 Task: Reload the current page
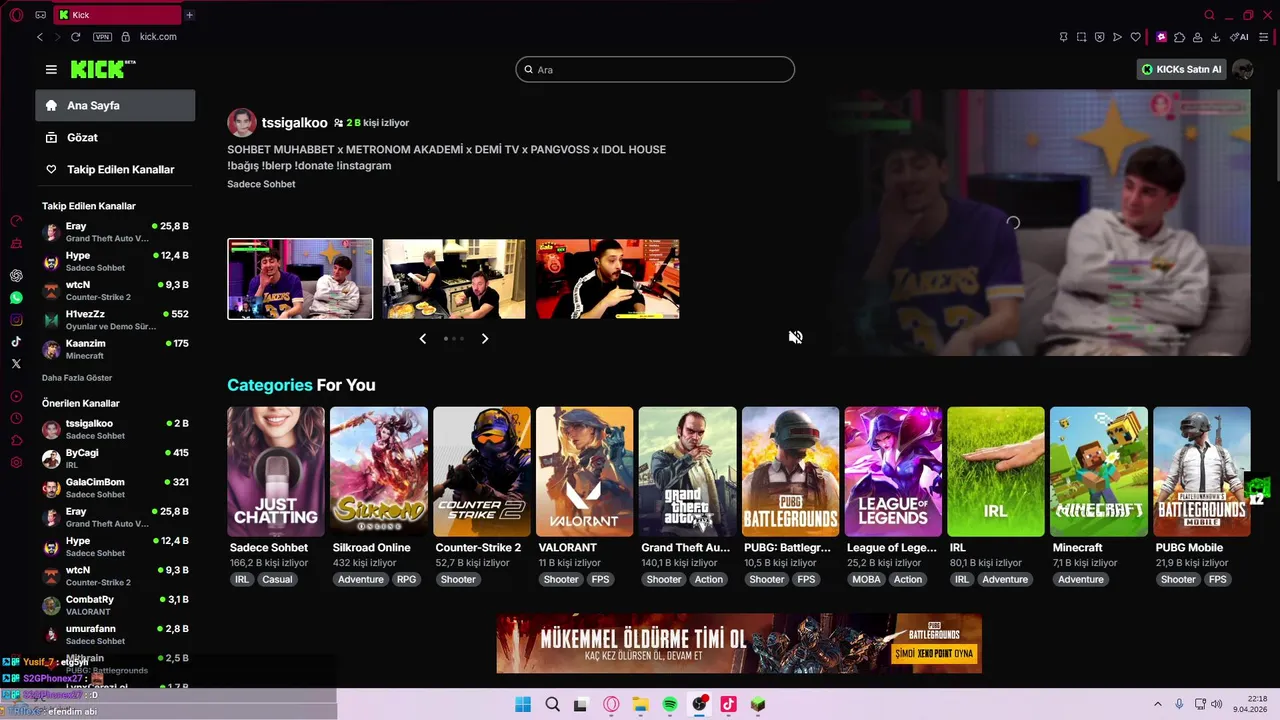coord(75,37)
